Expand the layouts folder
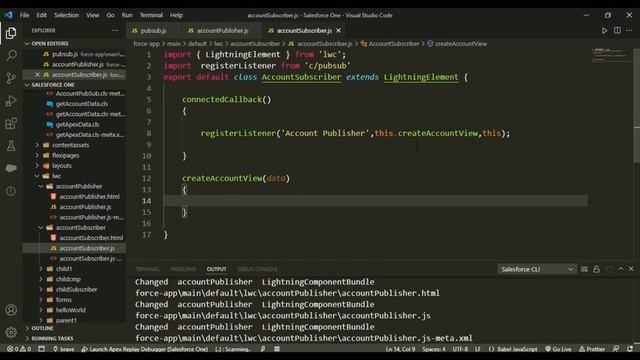Viewport: 640px width, 360px height. pos(62,166)
